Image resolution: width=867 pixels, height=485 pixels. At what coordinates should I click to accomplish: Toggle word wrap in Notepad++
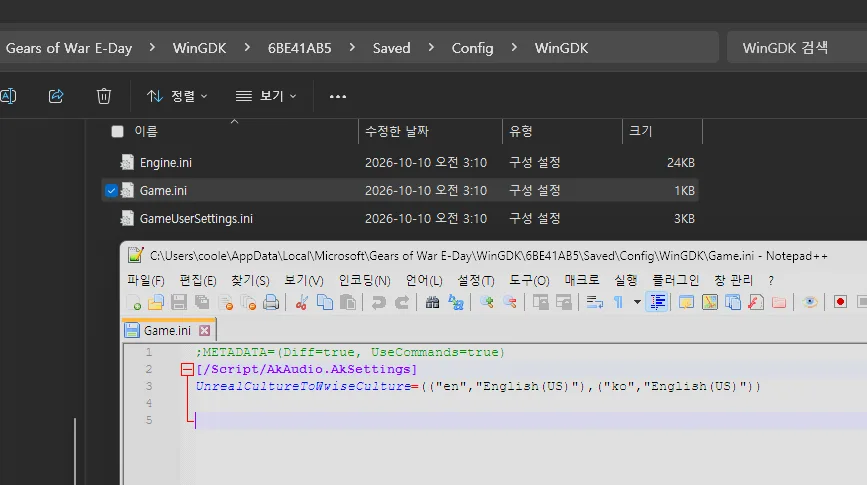click(594, 303)
